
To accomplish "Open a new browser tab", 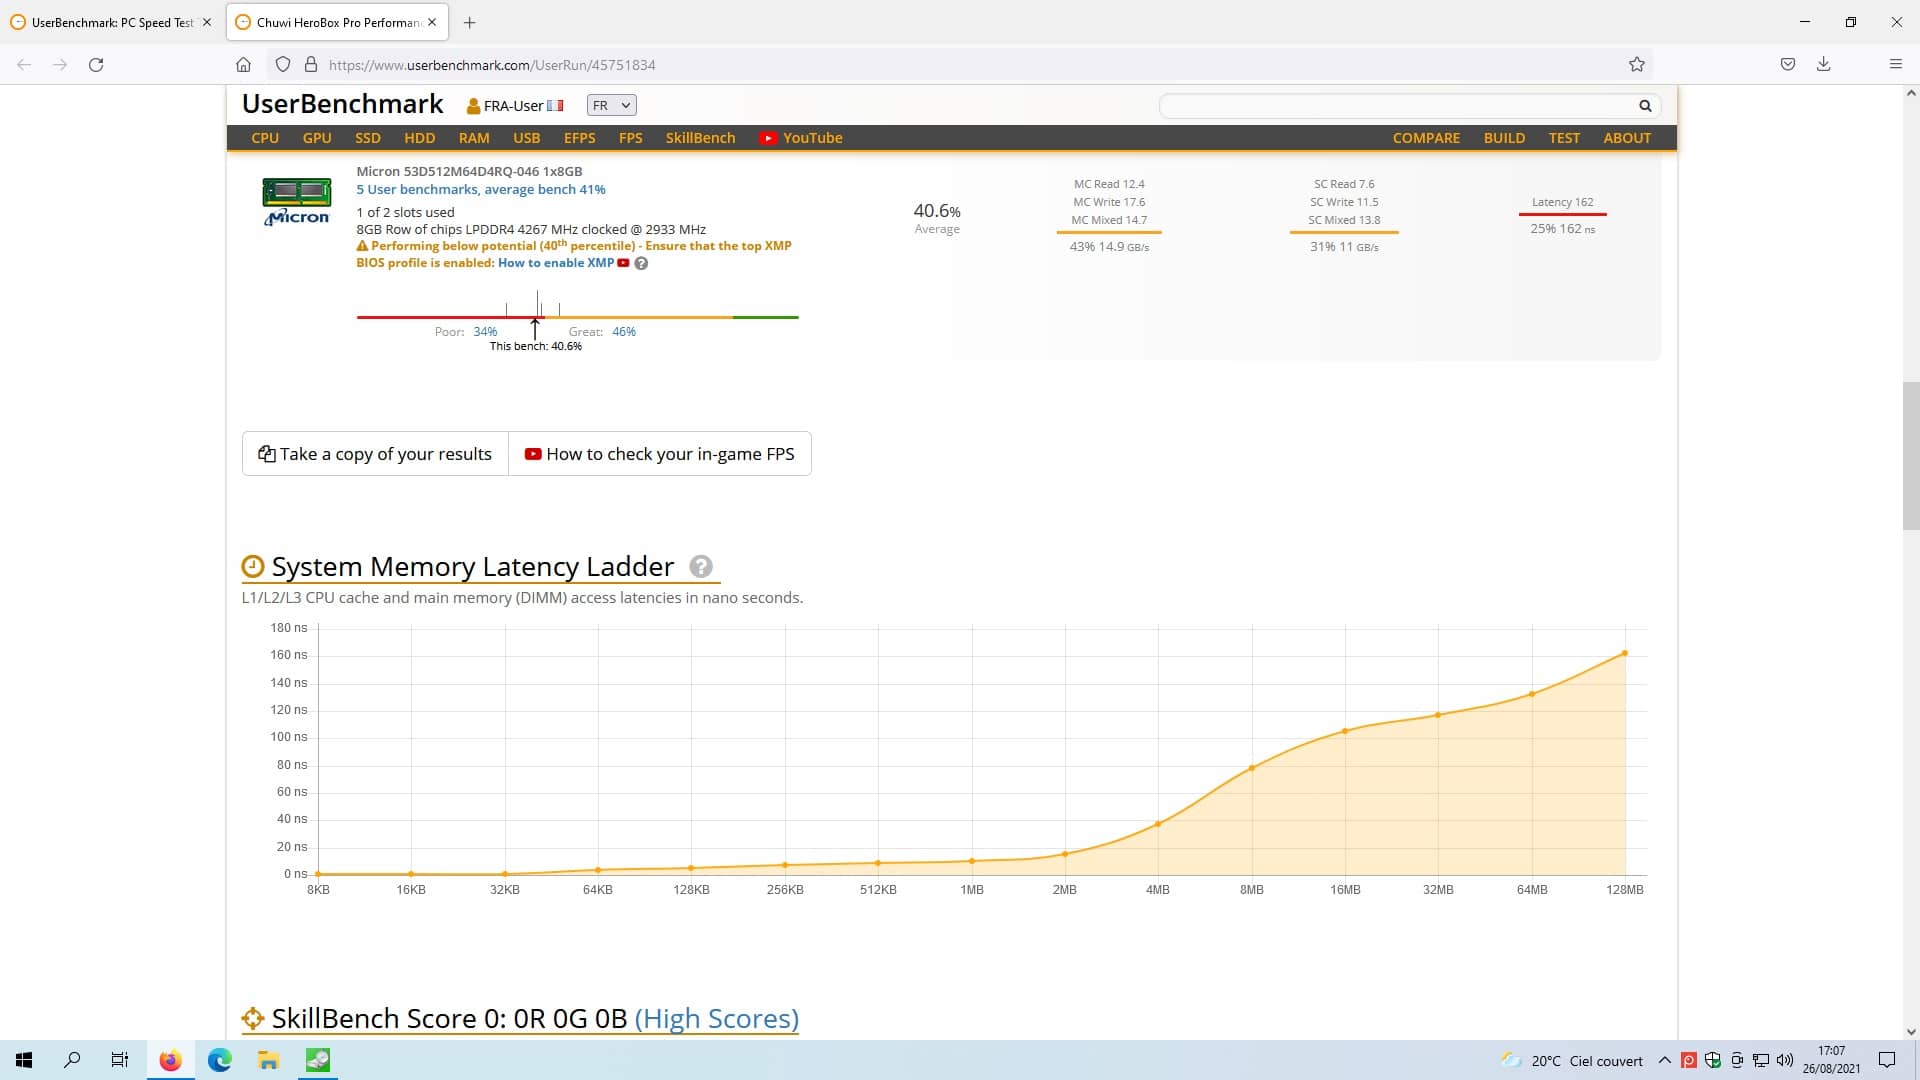I will pos(469,22).
